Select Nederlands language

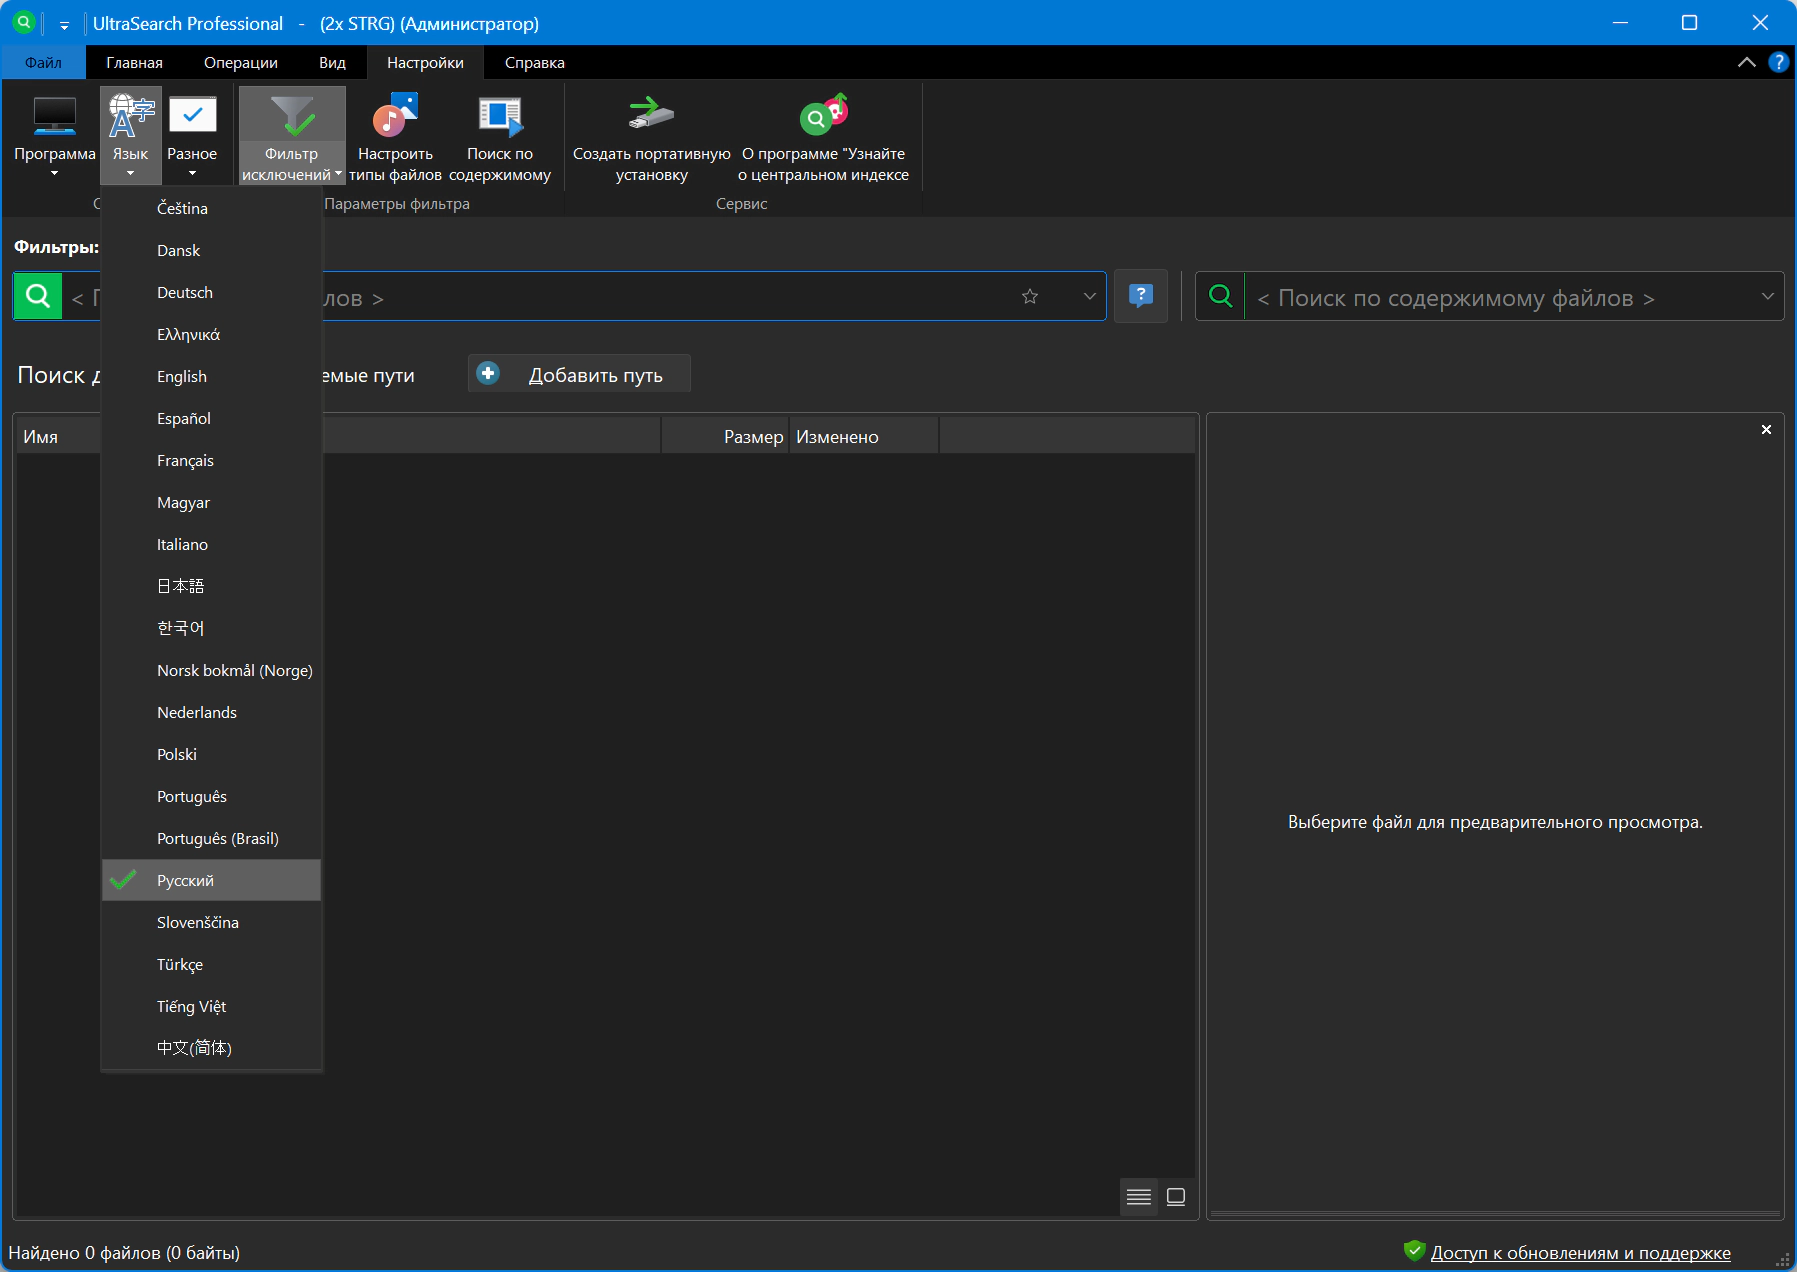[211, 712]
